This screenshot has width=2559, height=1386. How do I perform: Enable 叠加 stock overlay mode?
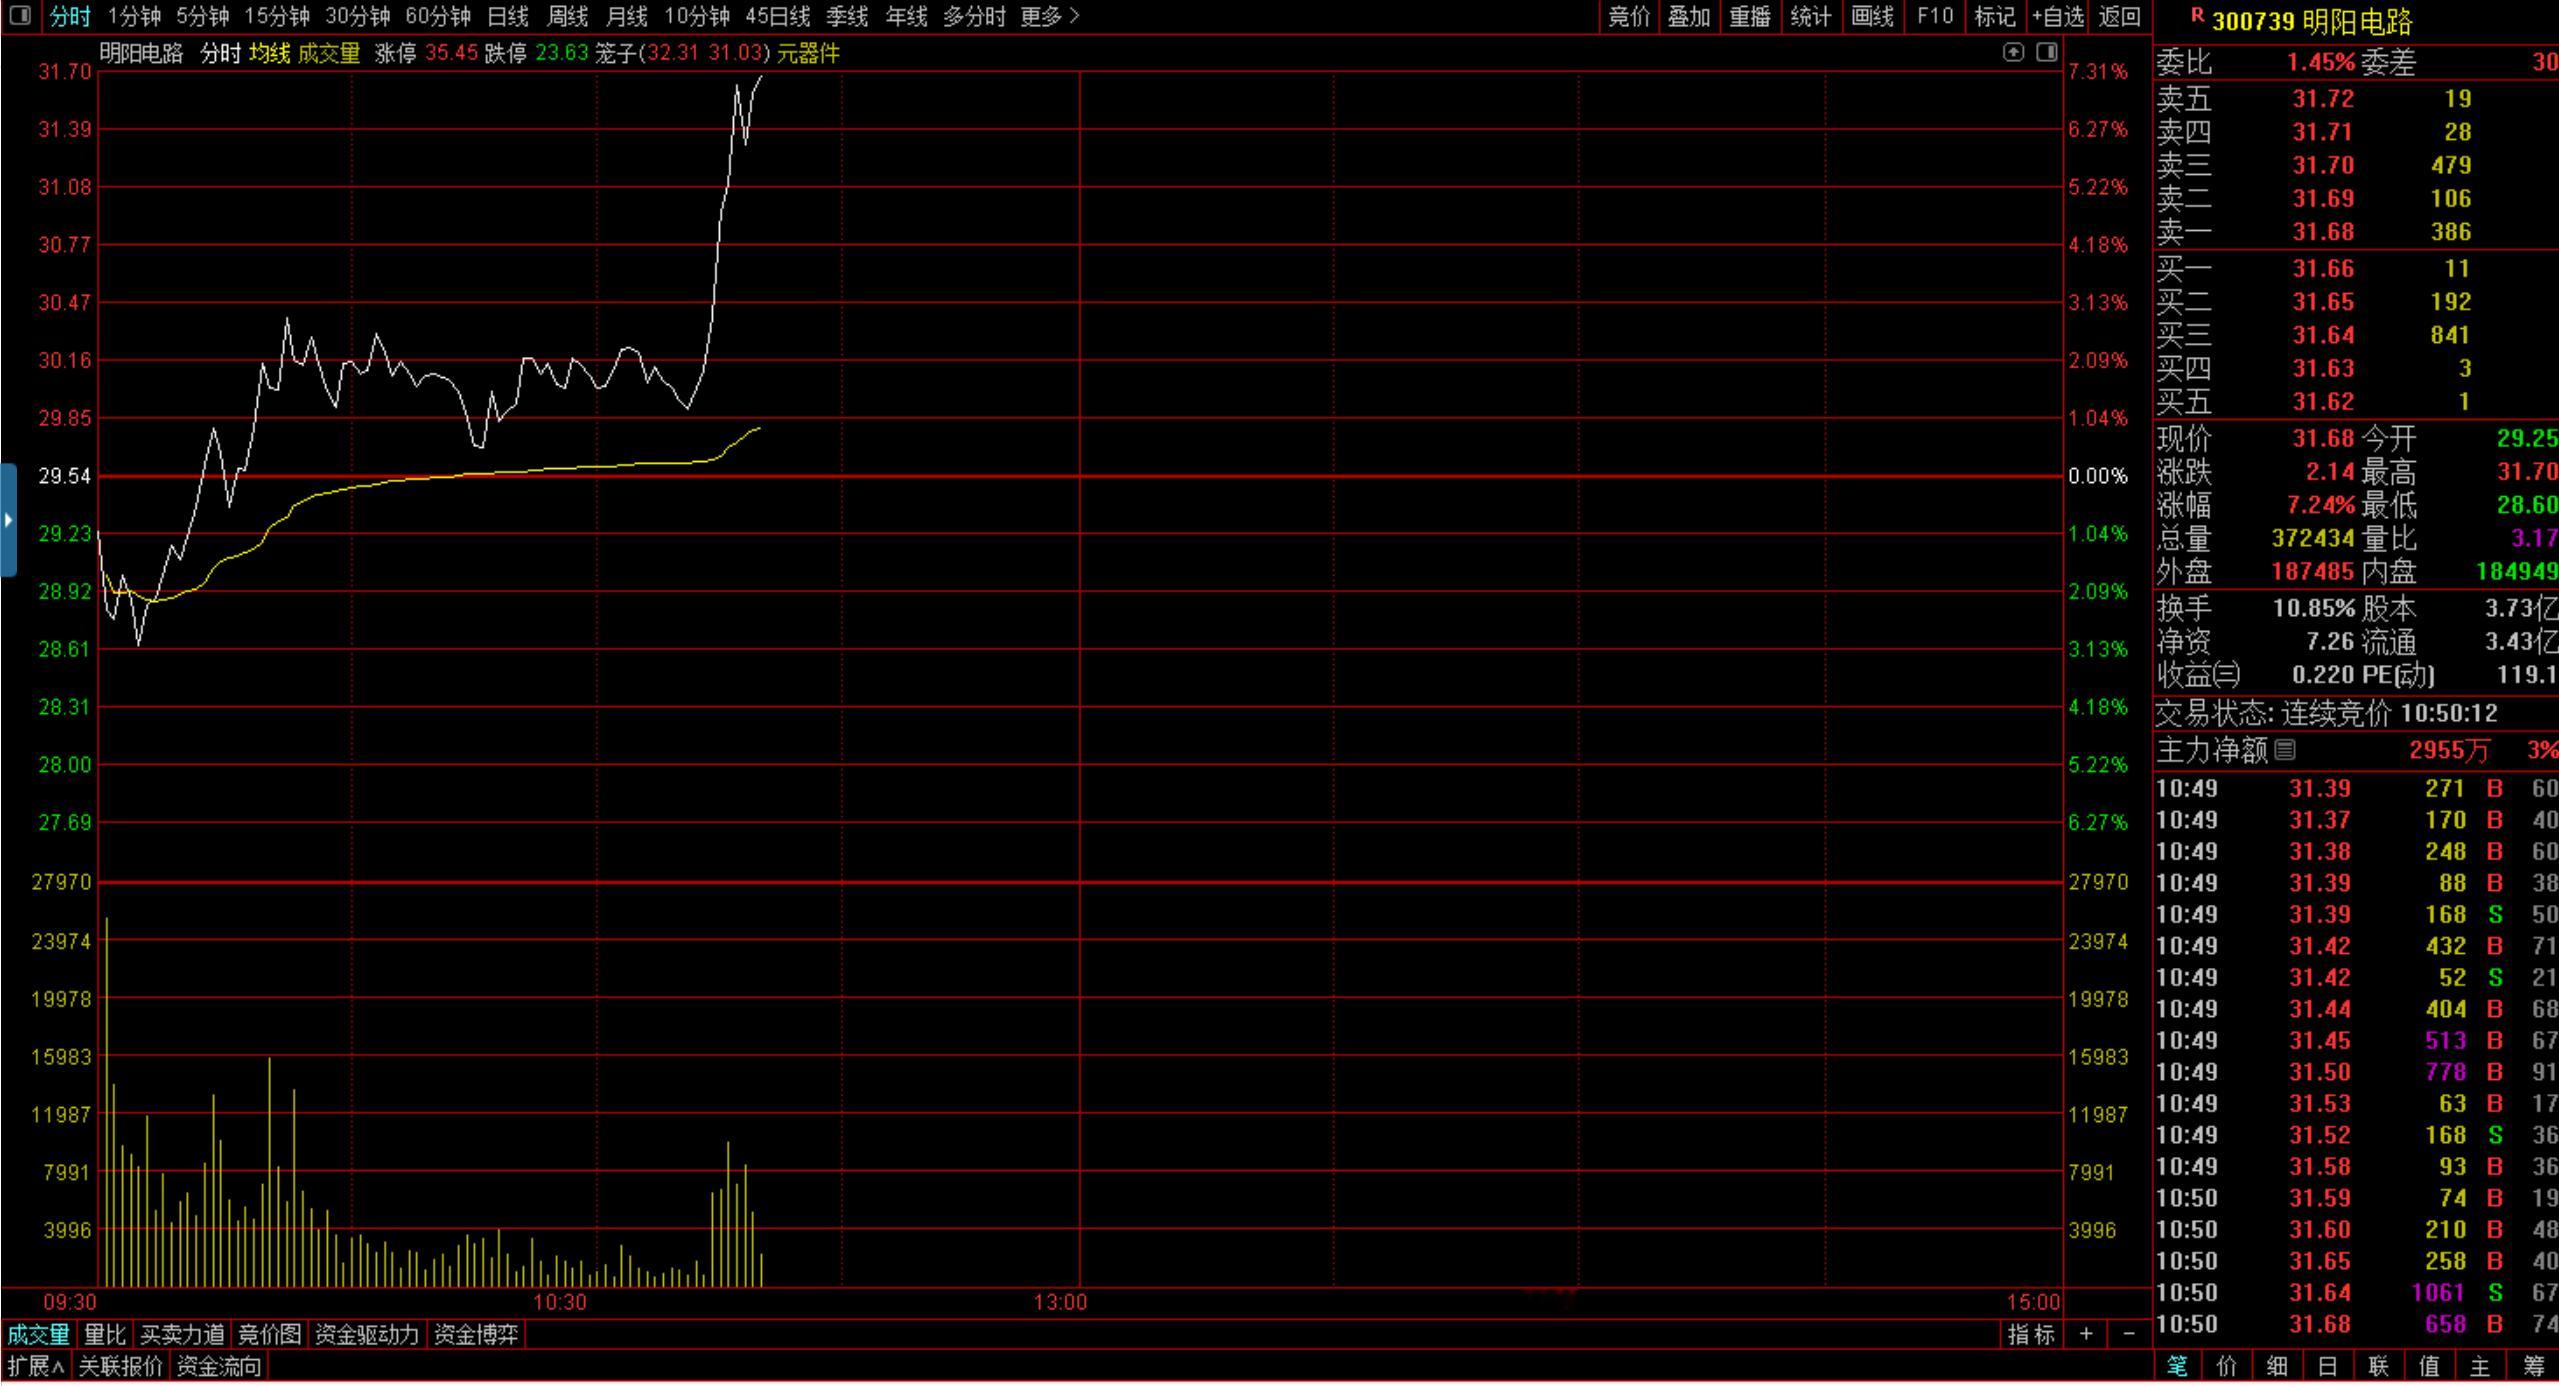1689,16
